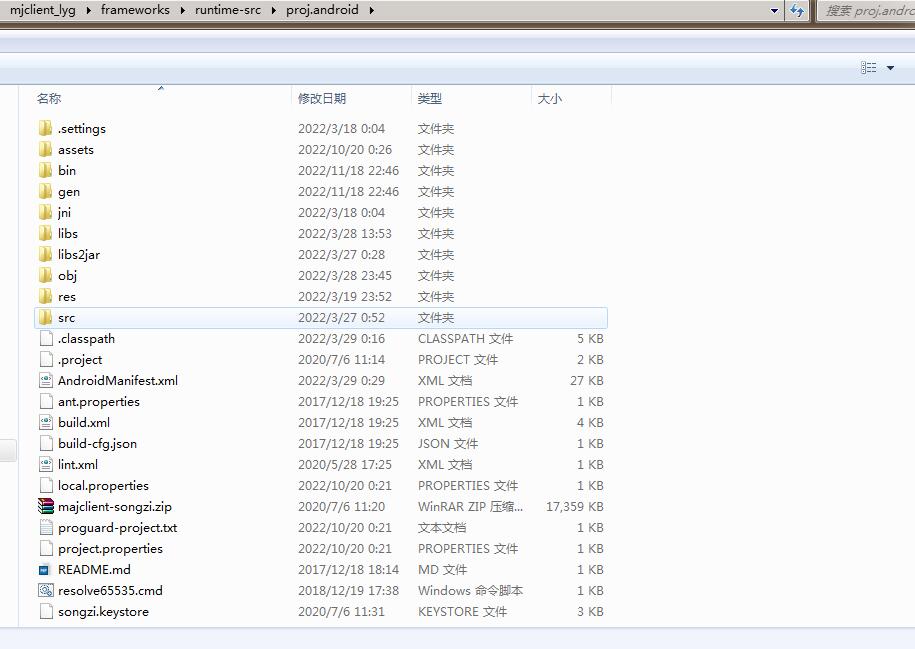This screenshot has height=649, width=915.
Task: Click the bin folder icon
Action: tap(46, 170)
